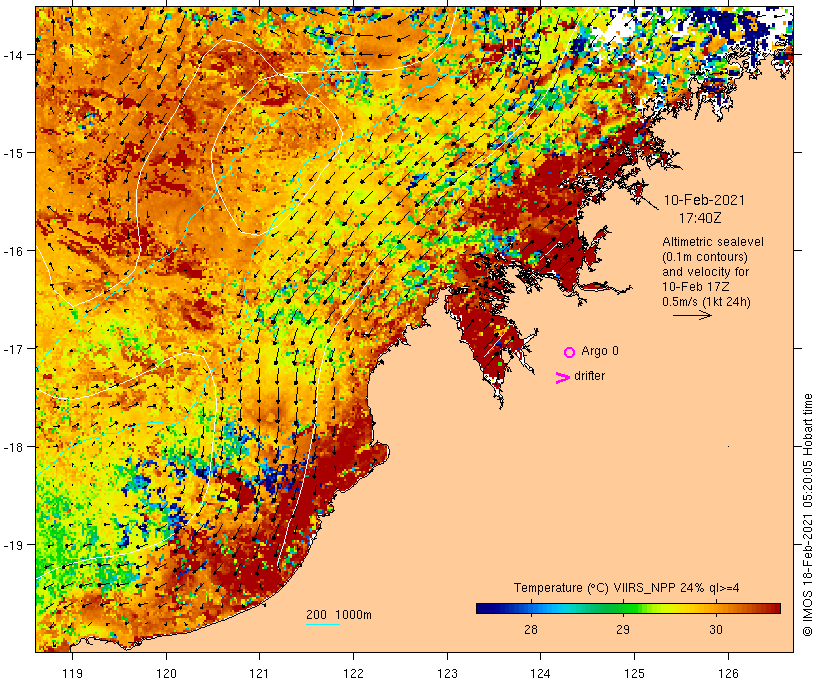Click the Temperature VIIRS_NPP colorbar title

click(x=627, y=587)
